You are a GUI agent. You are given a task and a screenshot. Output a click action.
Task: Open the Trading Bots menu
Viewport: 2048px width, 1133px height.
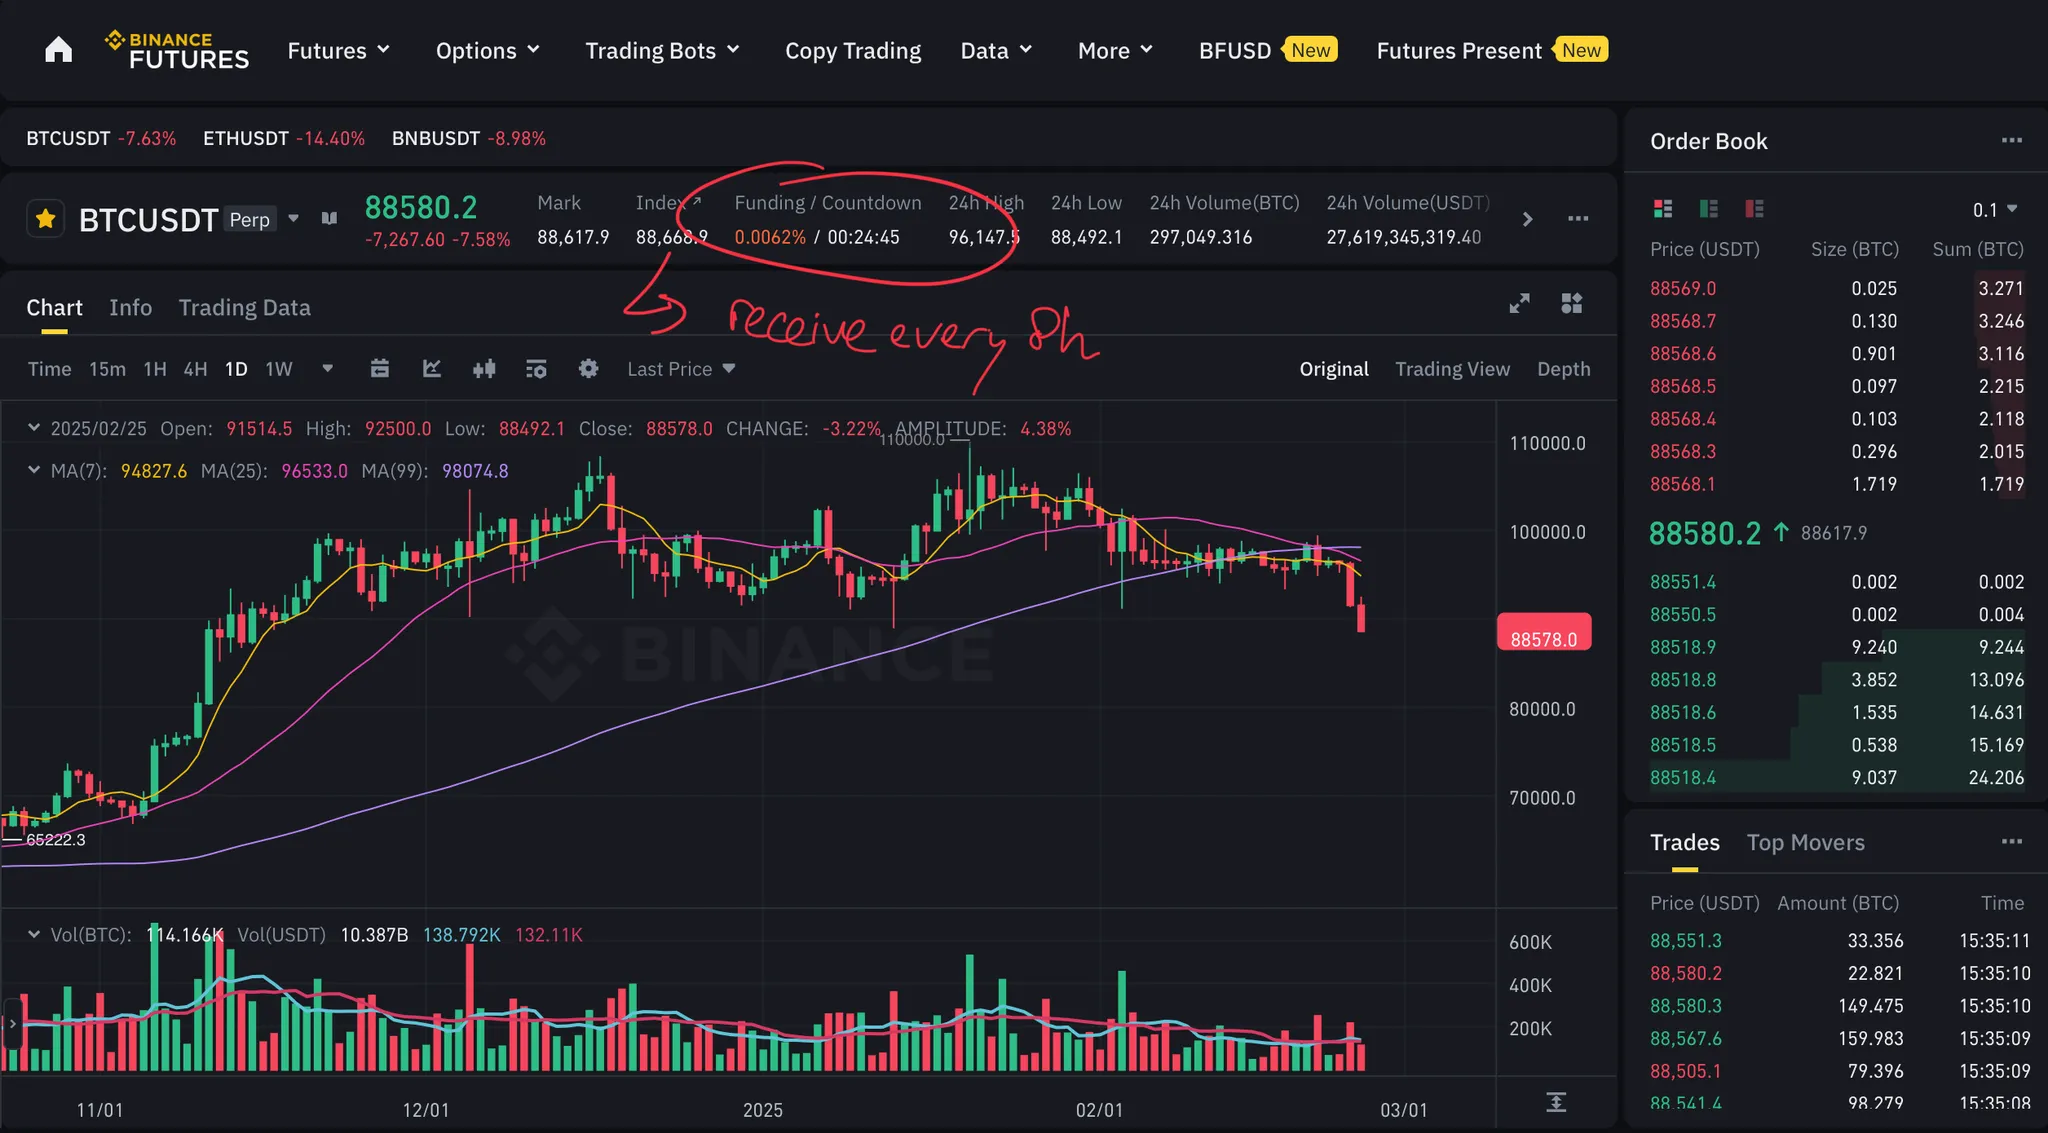pos(661,51)
